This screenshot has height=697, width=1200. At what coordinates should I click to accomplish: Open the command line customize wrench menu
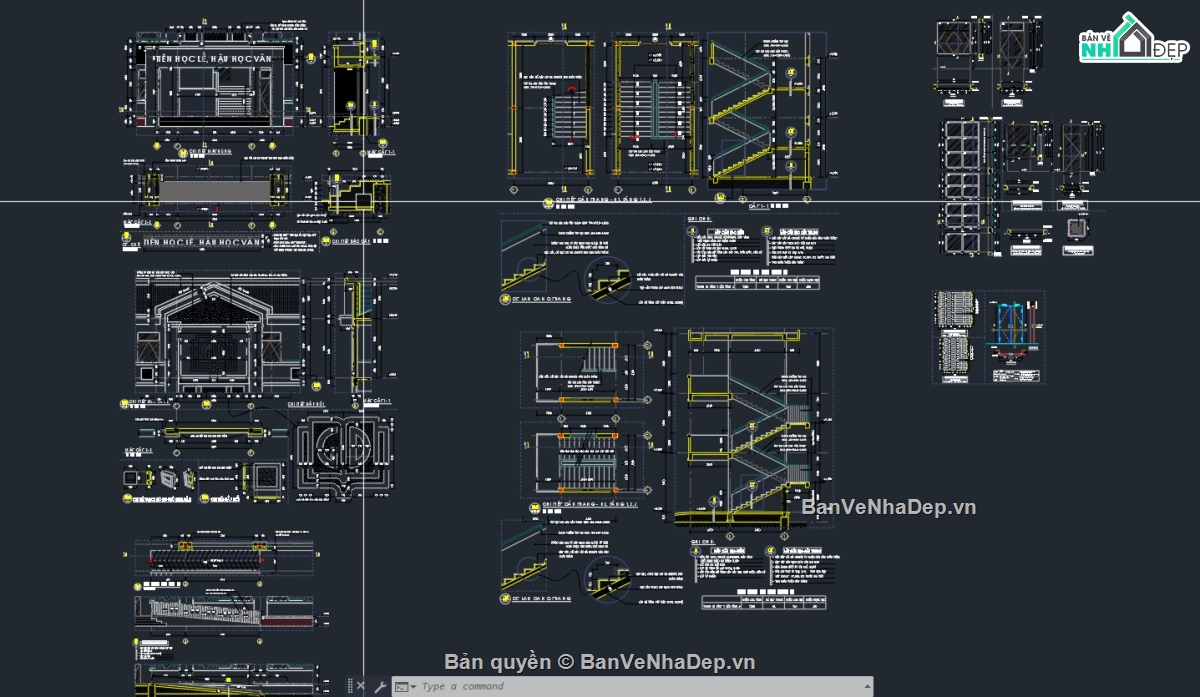click(x=380, y=687)
